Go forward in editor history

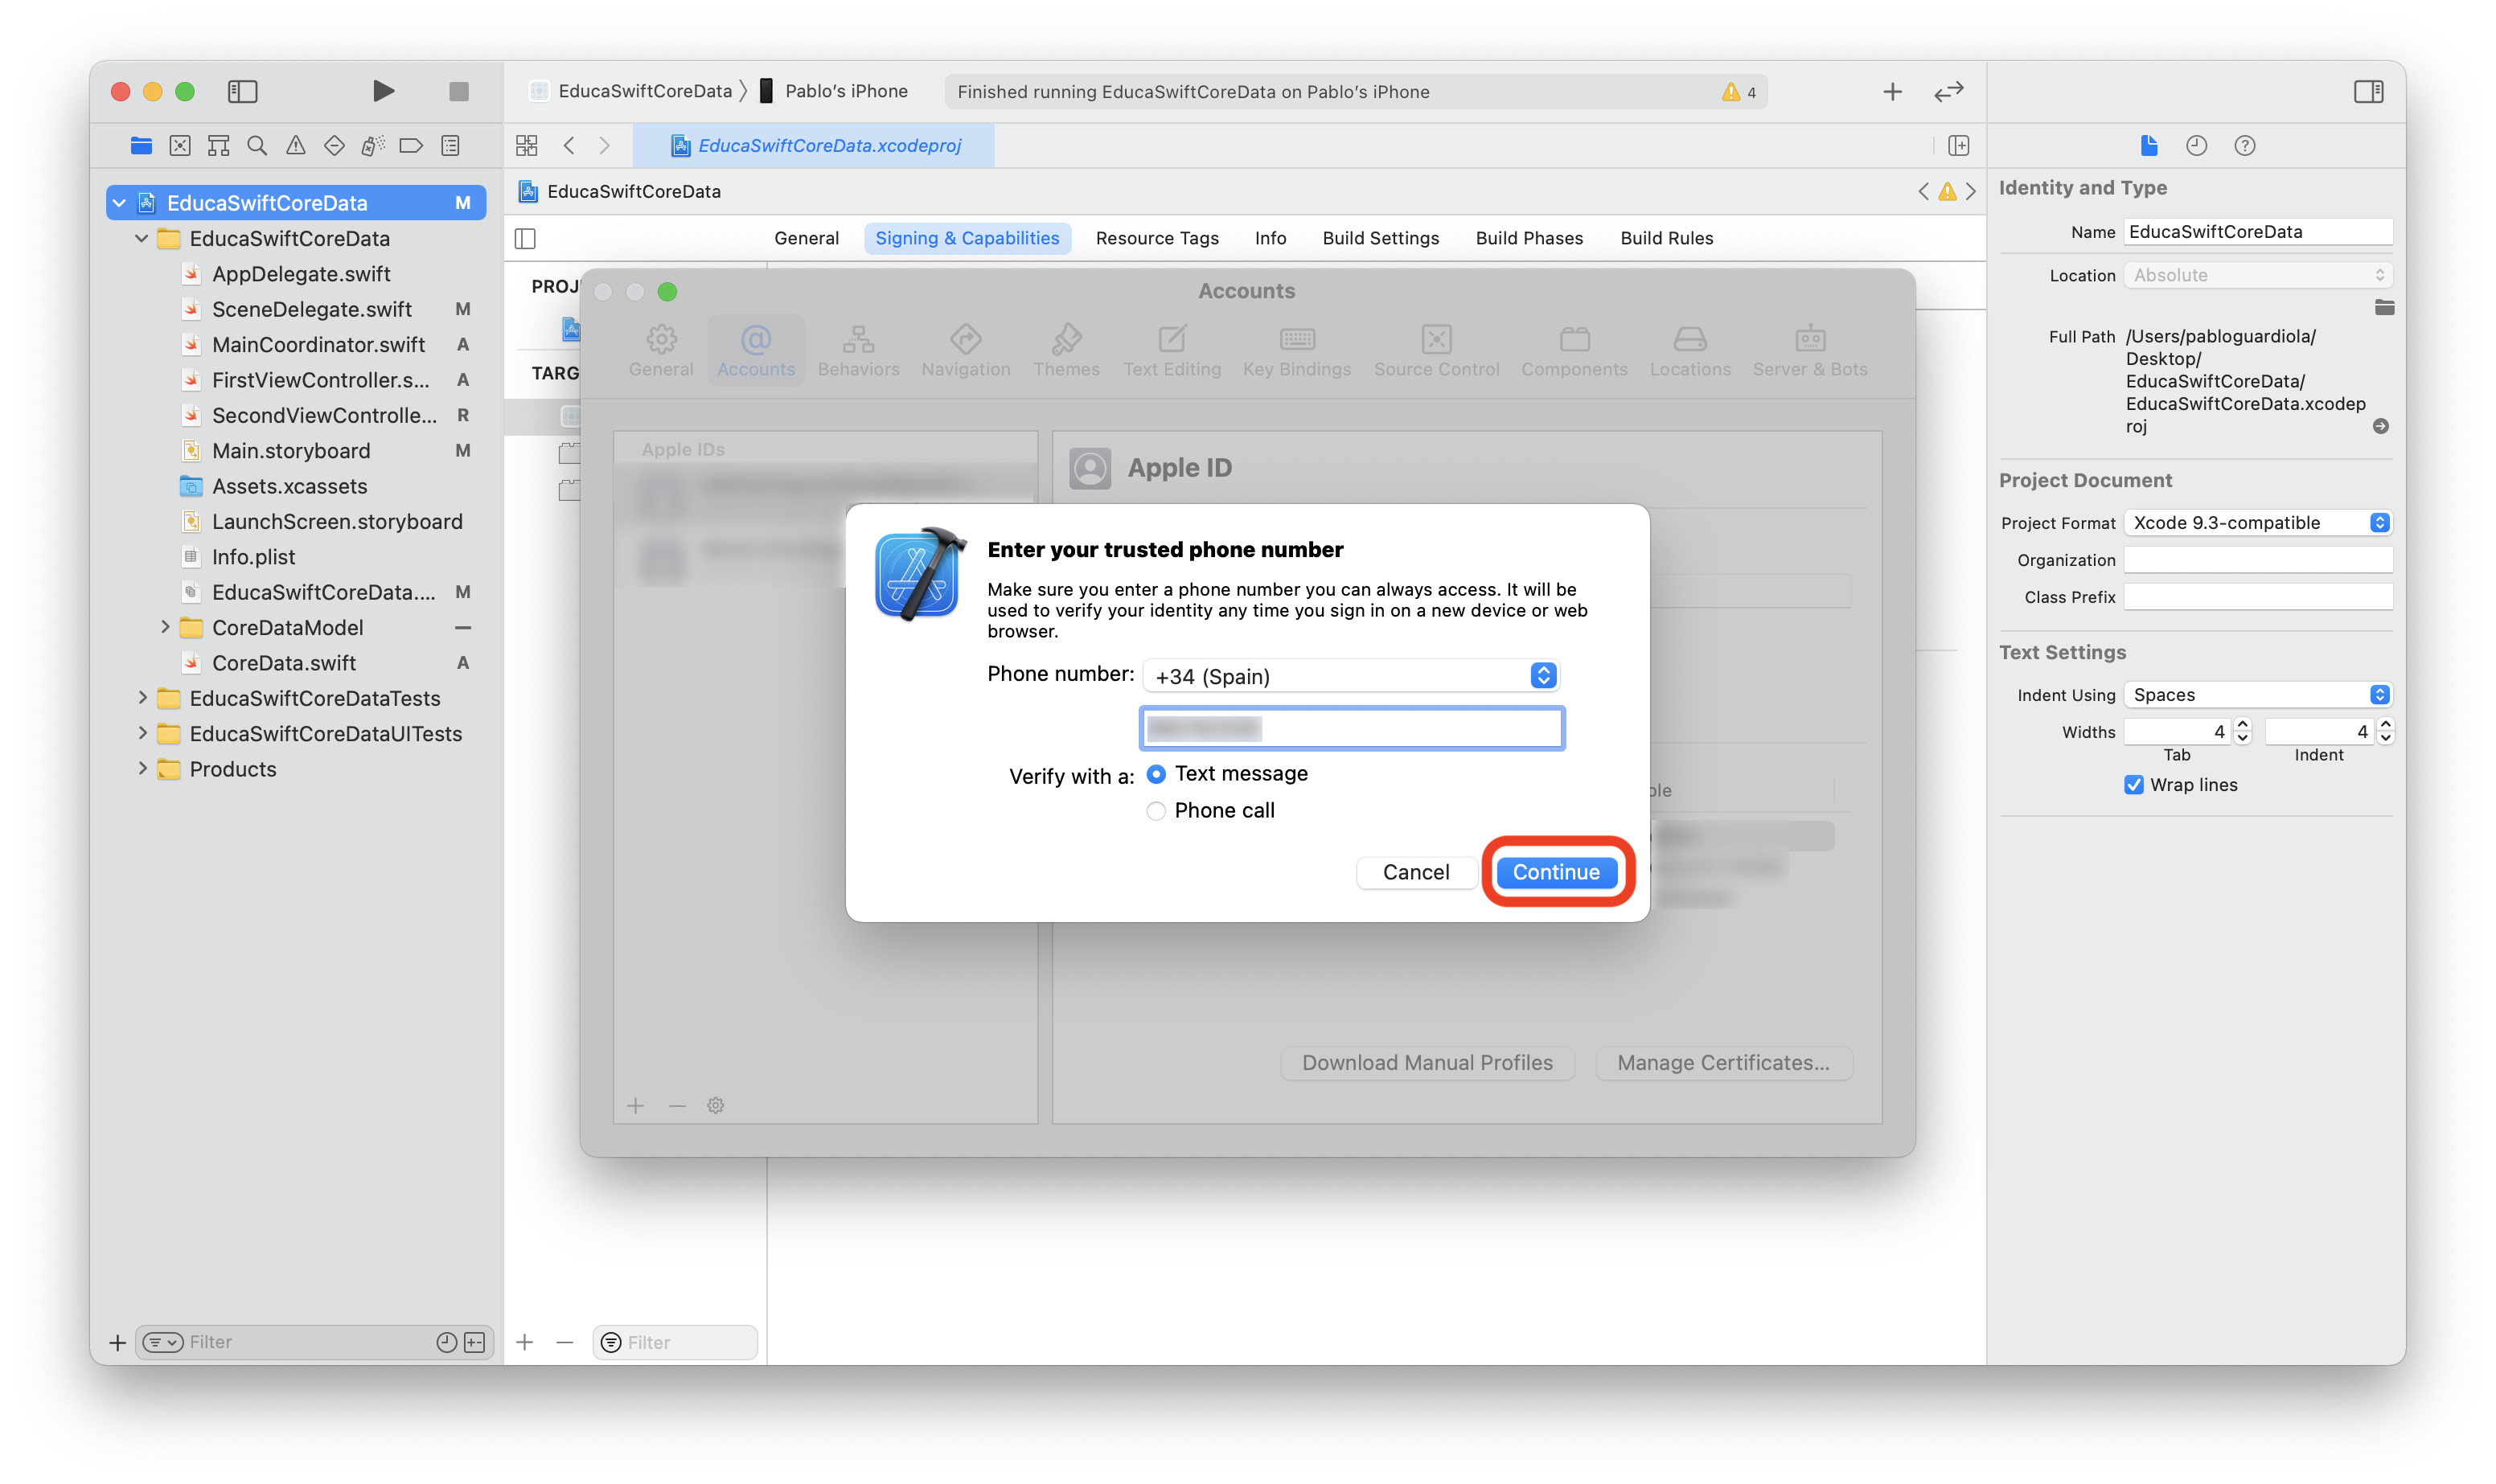605,146
